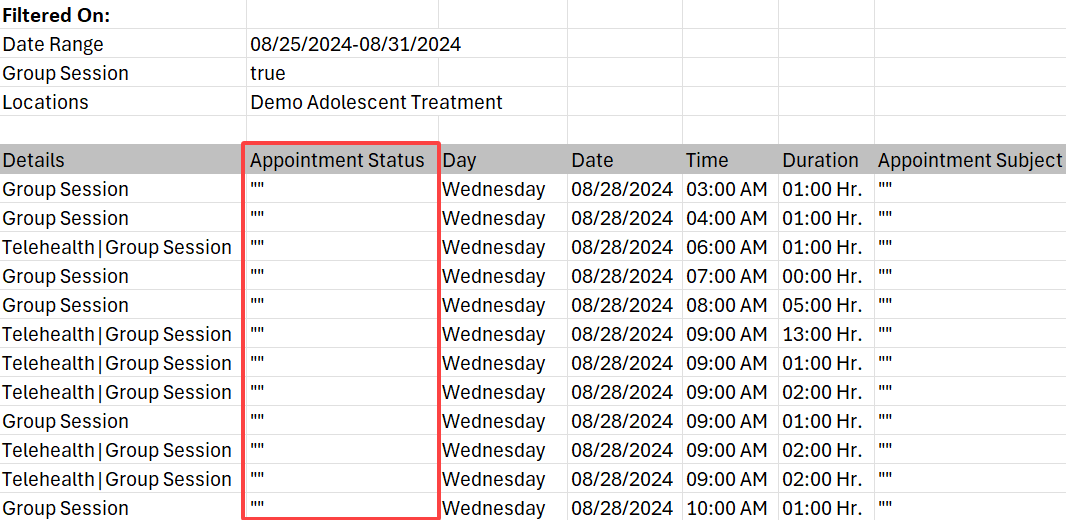Select the 04:00 AM time cell

coord(726,218)
